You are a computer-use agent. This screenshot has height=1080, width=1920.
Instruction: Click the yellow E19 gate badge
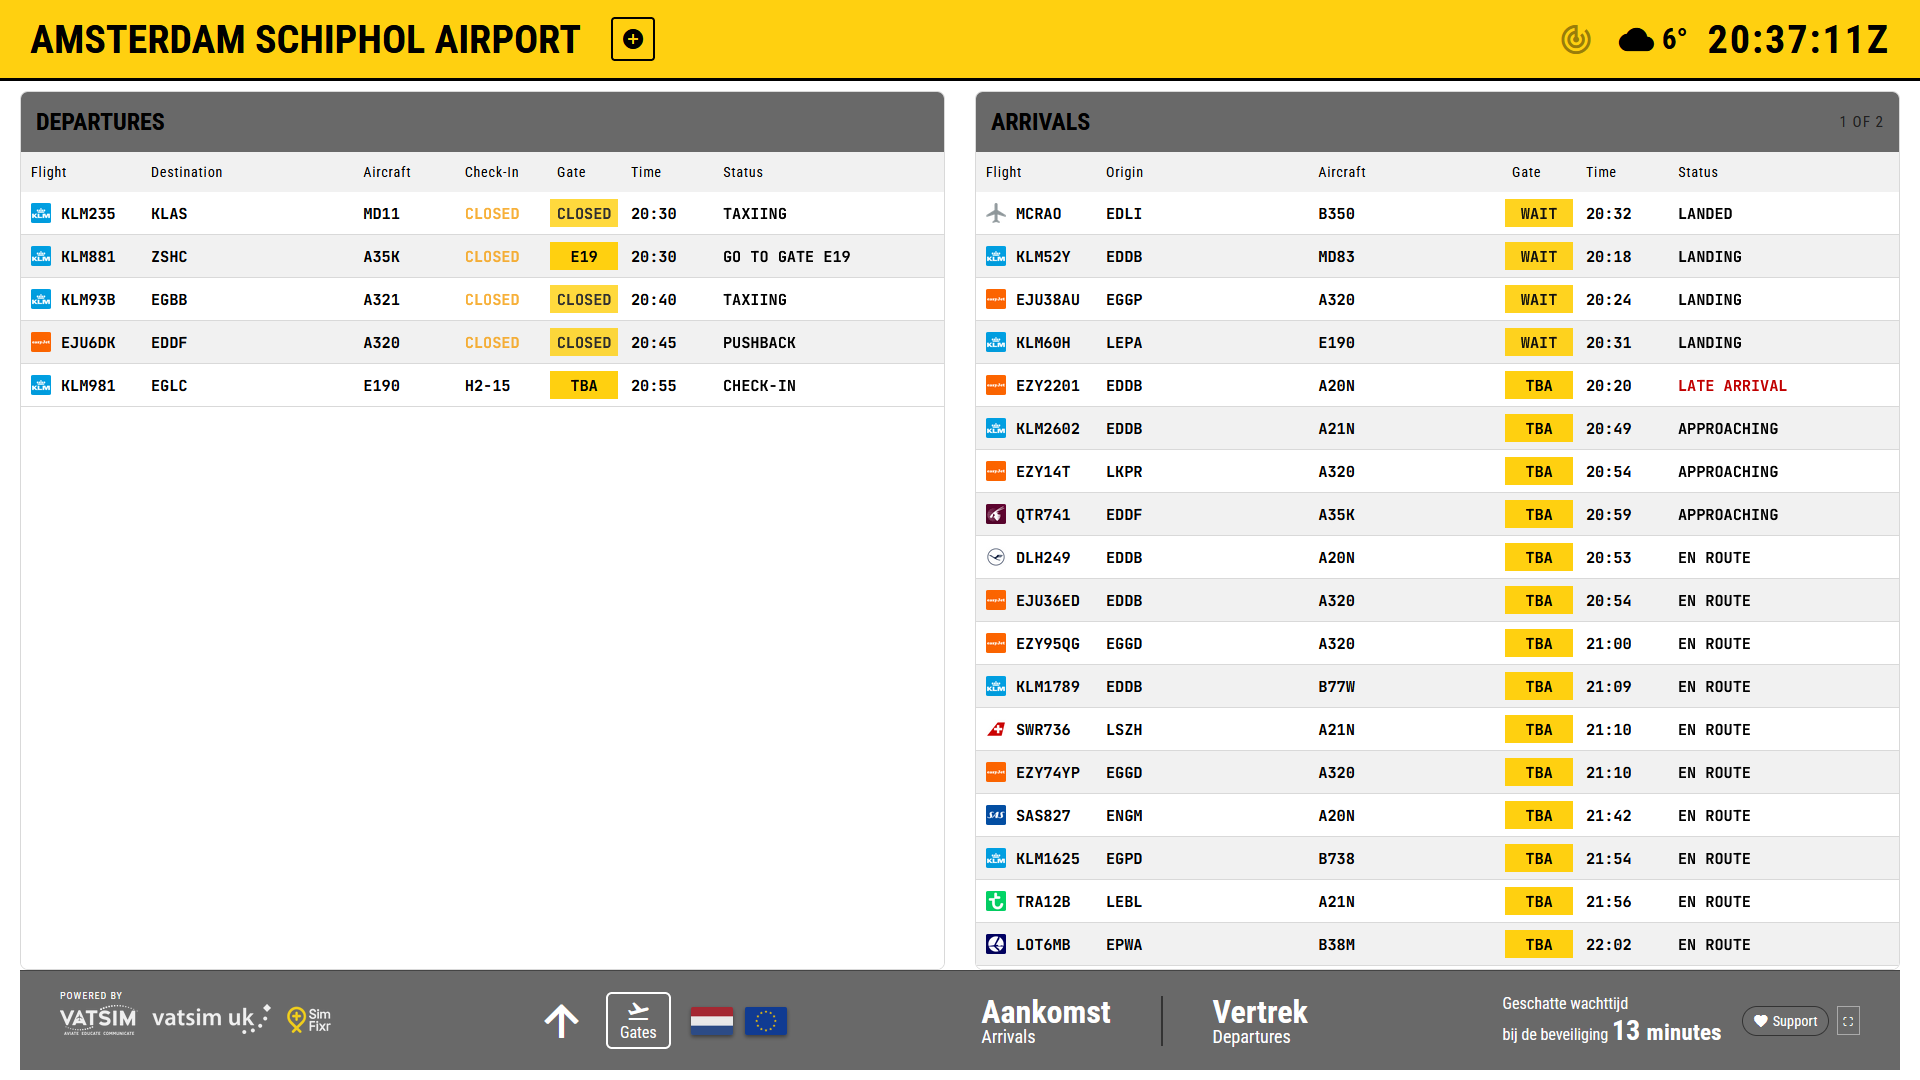583,257
